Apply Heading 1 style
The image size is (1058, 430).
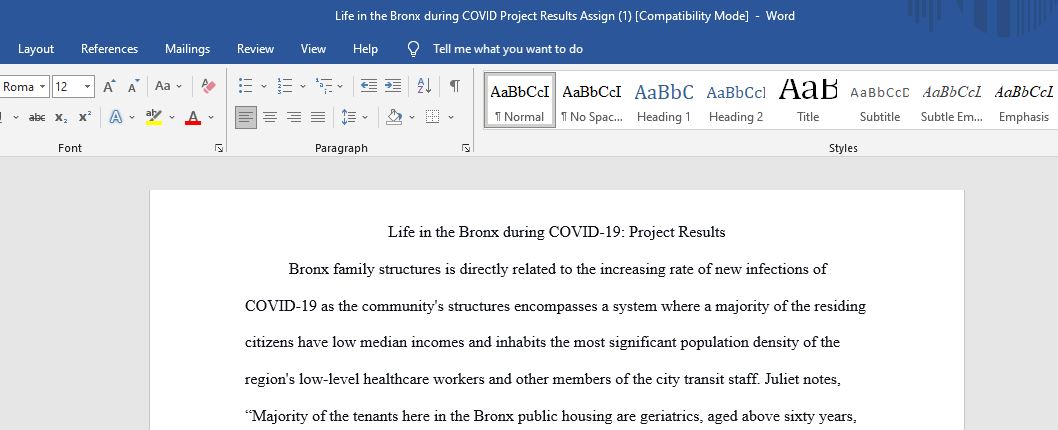click(664, 100)
